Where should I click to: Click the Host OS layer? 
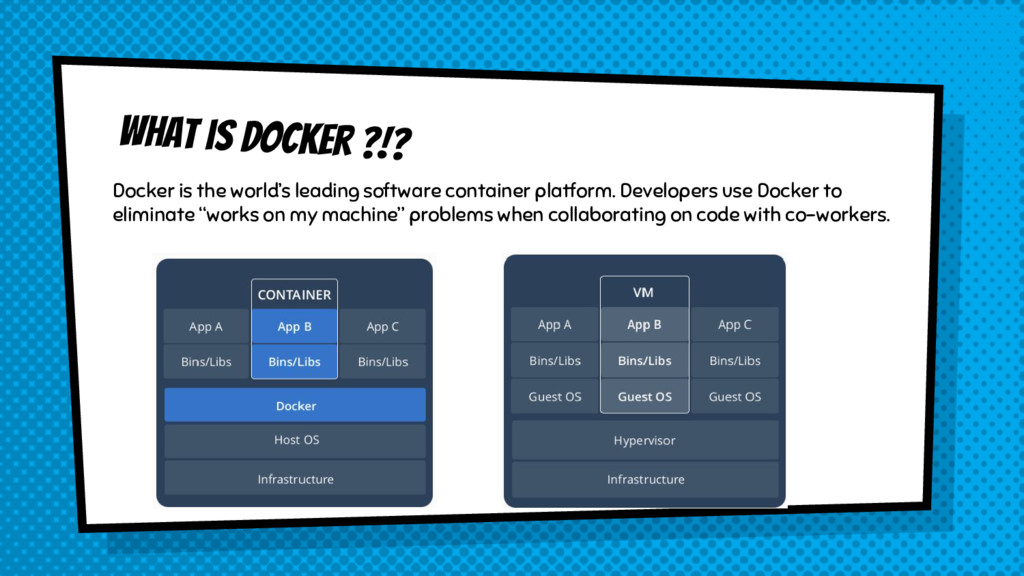tap(295, 440)
